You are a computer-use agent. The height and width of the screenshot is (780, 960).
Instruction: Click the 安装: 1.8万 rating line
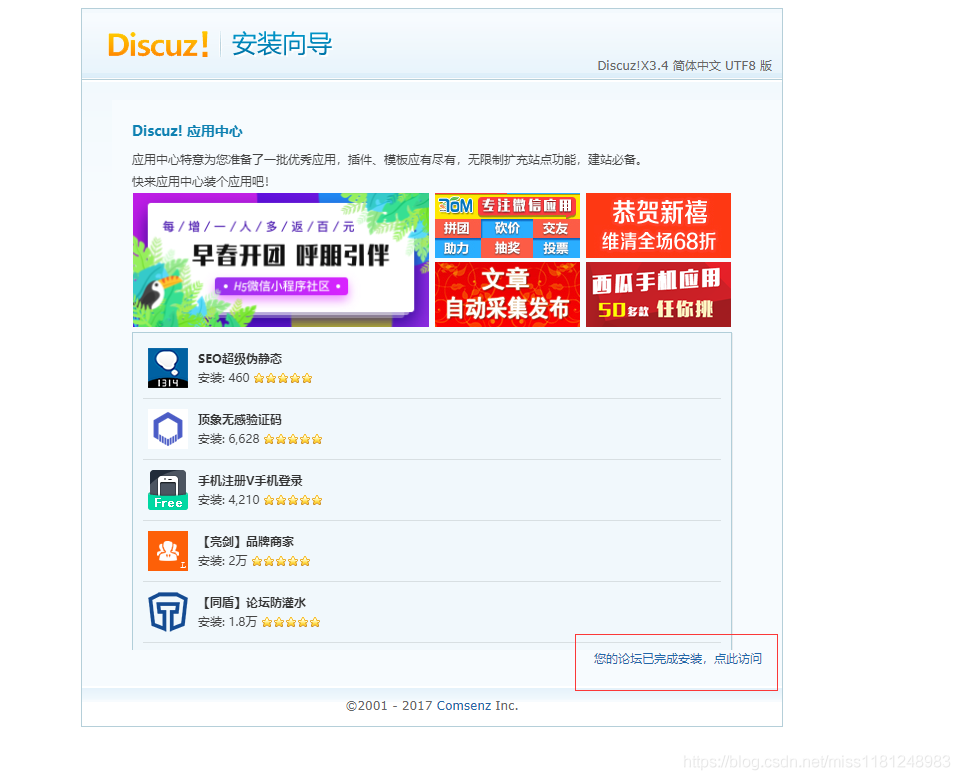click(259, 622)
